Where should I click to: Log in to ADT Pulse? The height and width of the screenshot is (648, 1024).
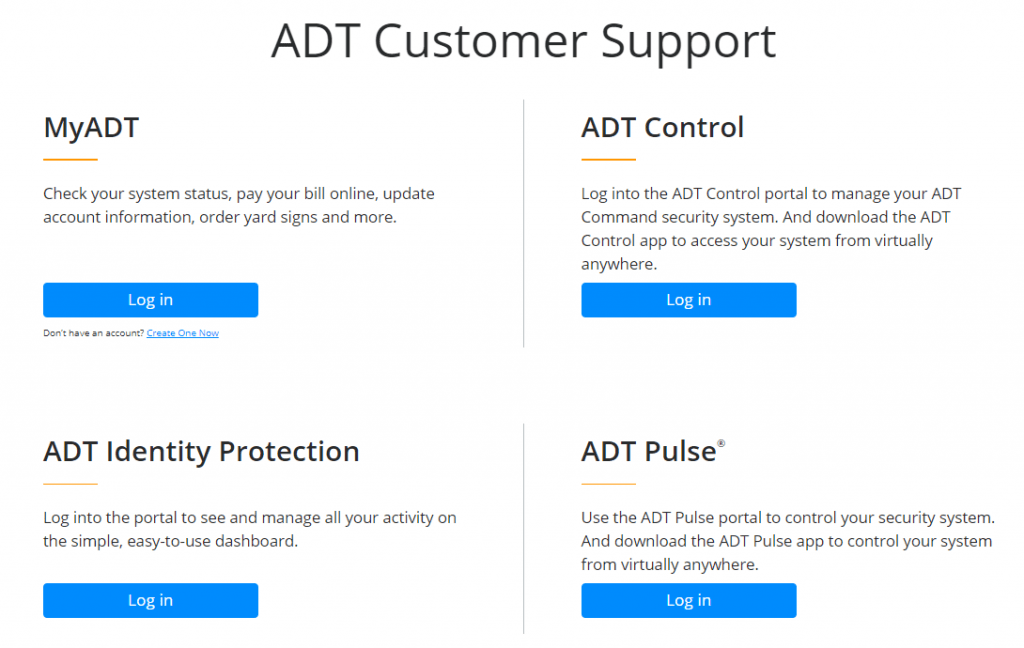[x=688, y=600]
